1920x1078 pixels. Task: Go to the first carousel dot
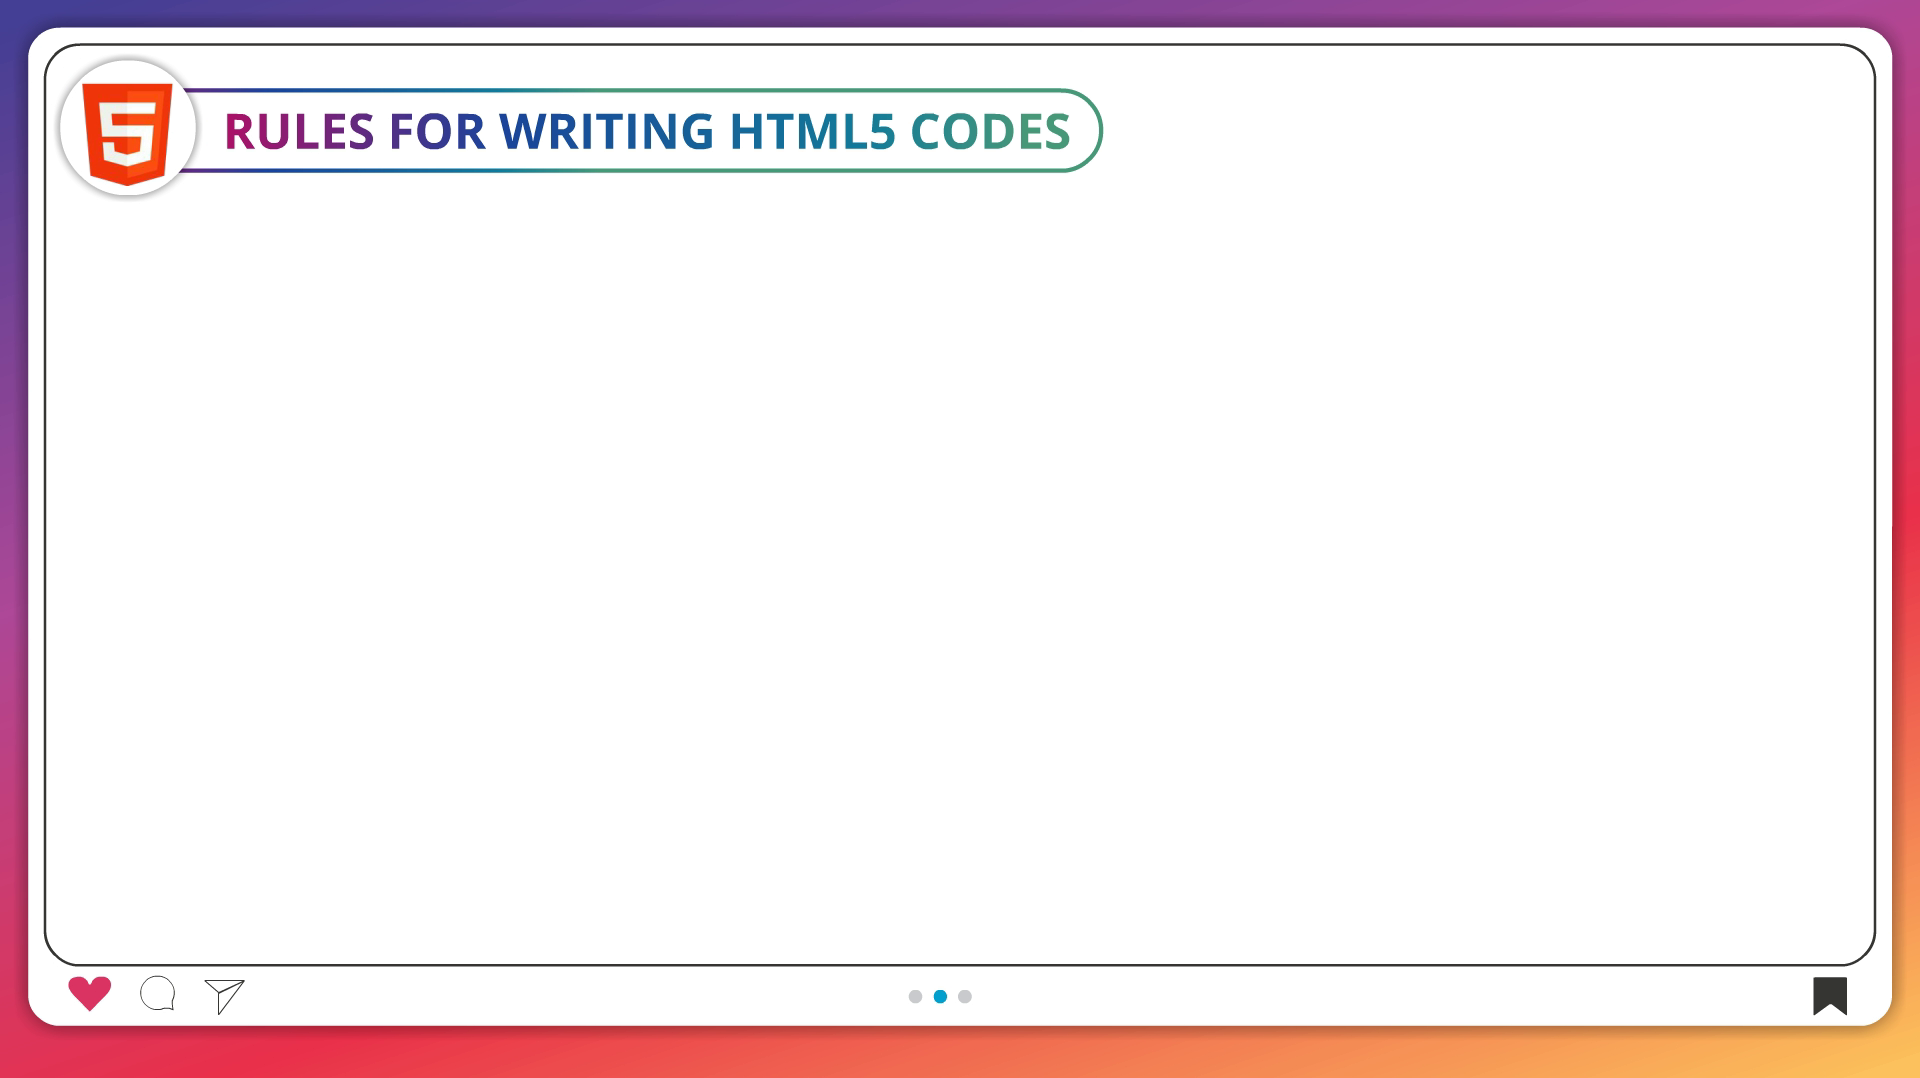915,996
